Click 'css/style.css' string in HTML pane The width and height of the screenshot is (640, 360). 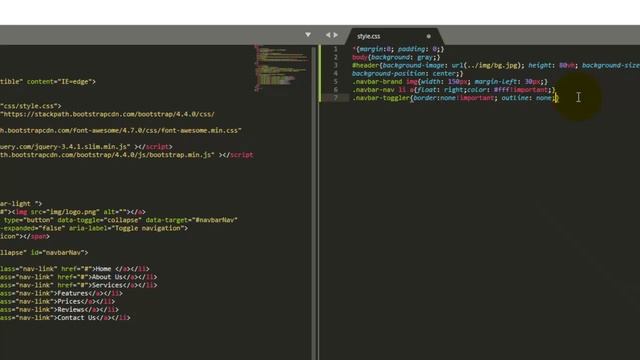(x=30, y=106)
